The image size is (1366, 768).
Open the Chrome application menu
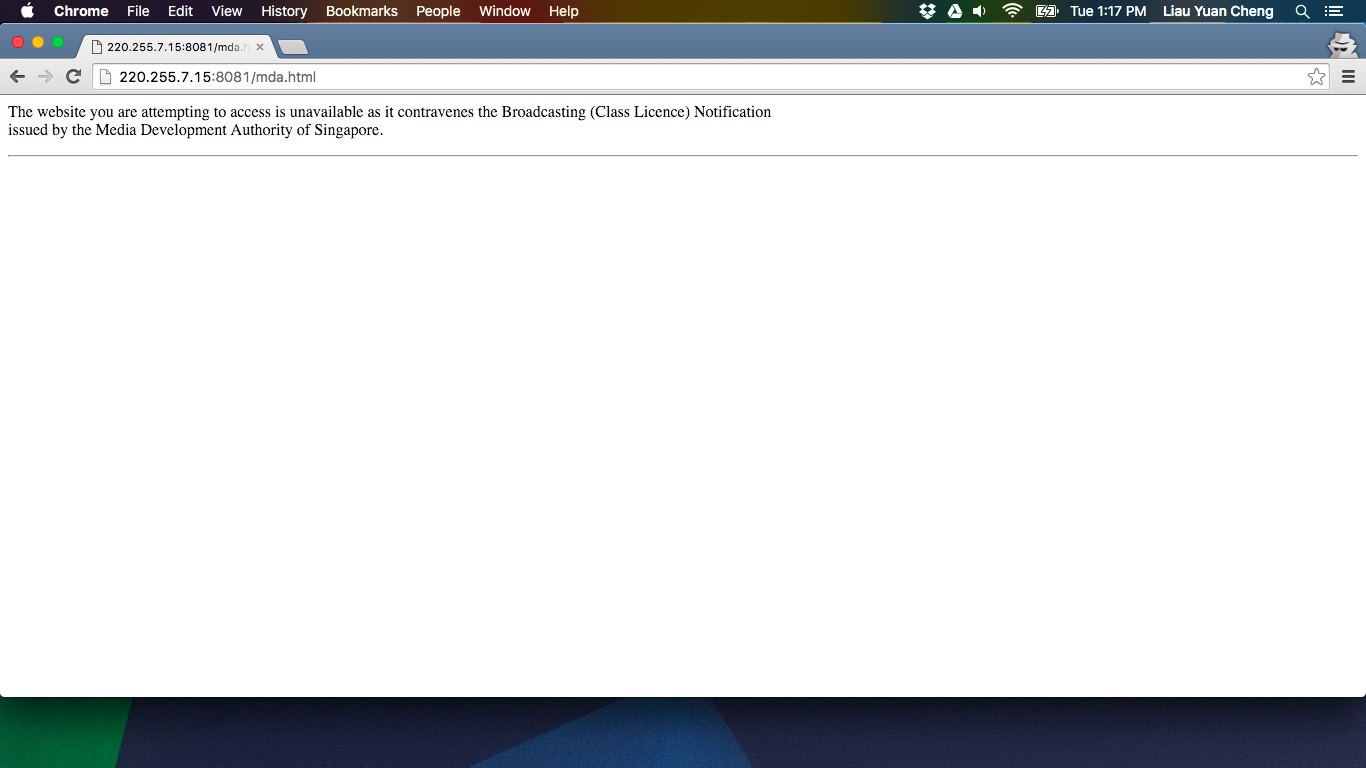[81, 11]
